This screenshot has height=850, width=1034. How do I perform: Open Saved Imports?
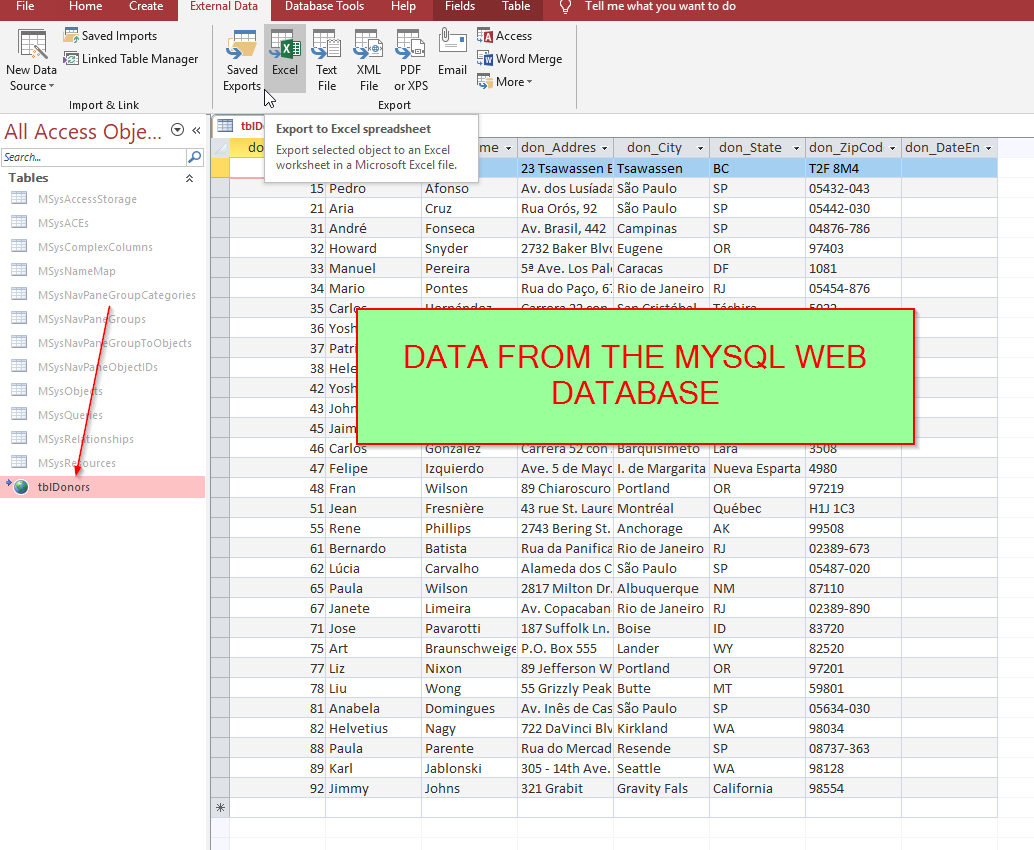(x=111, y=36)
